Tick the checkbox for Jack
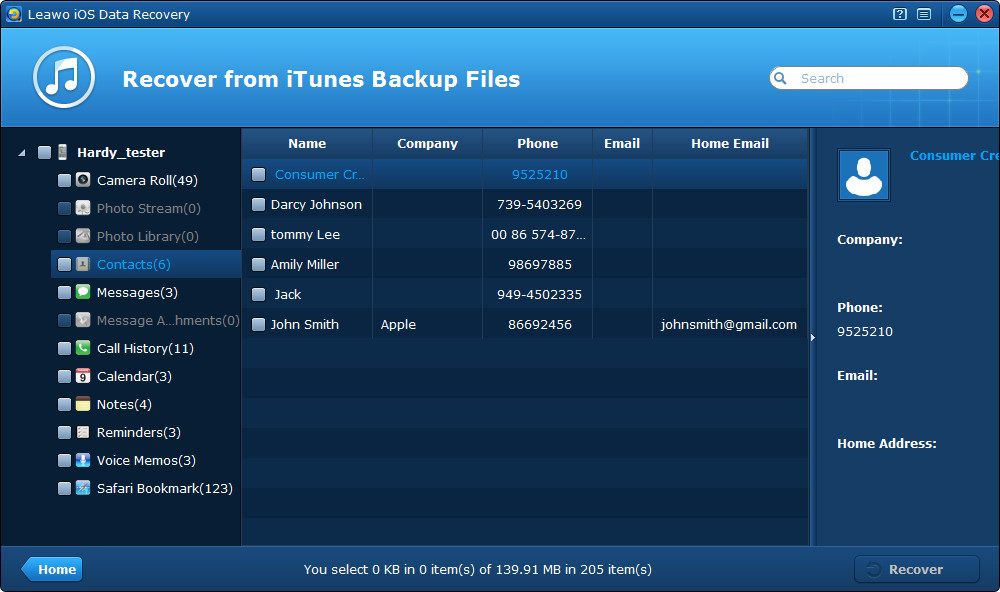This screenshot has width=1000, height=592. pyautogui.click(x=258, y=294)
